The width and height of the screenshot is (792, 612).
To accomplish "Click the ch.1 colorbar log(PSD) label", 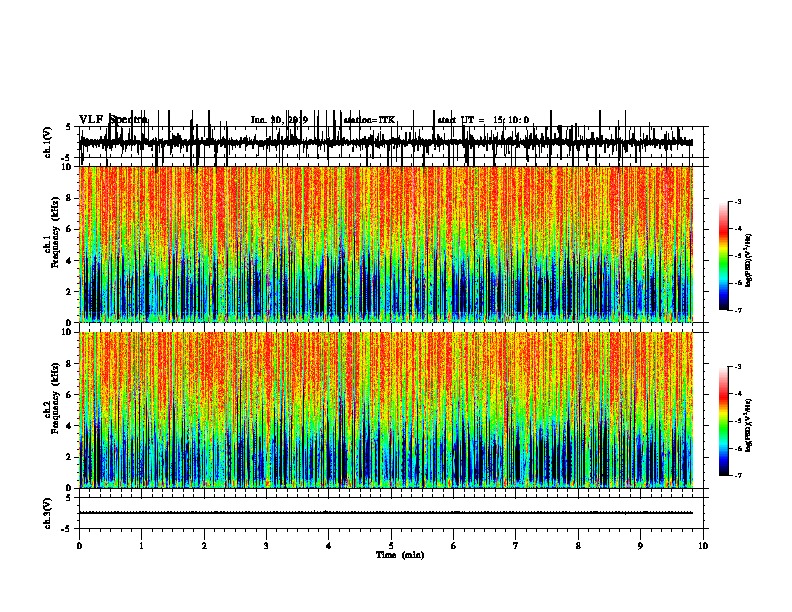I will [x=749, y=260].
